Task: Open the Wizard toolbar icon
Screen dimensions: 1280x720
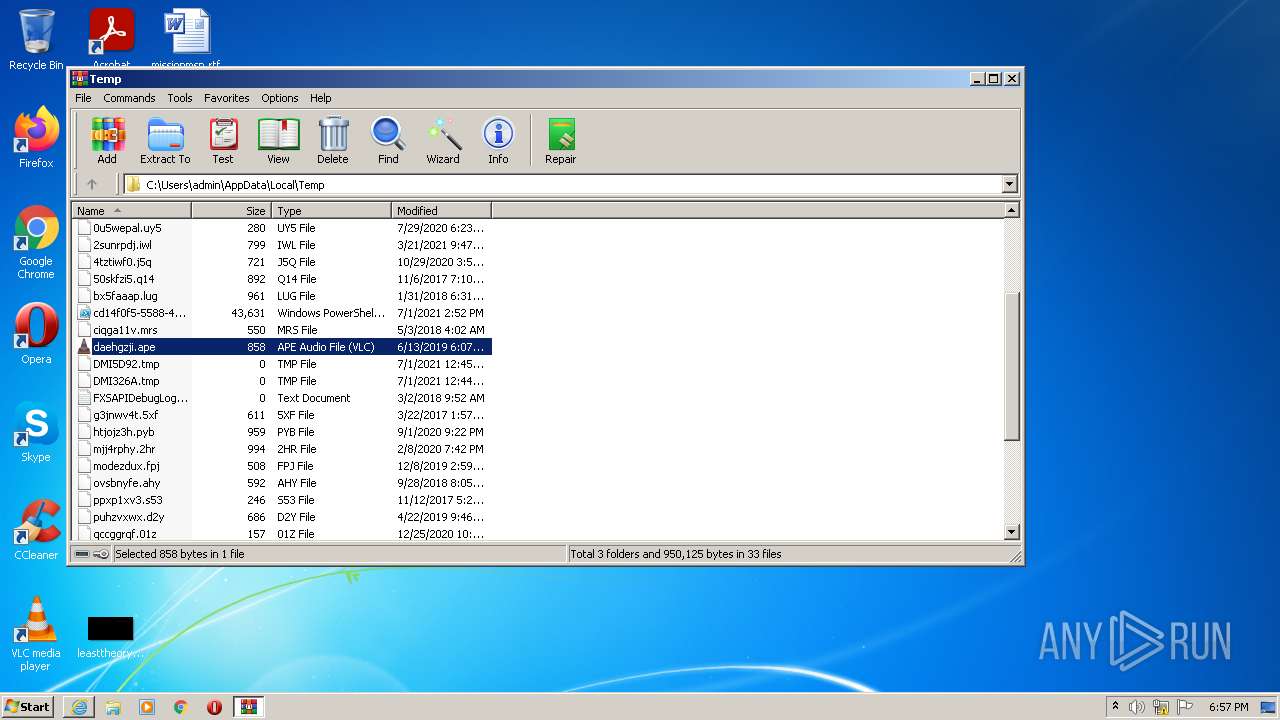Action: [443, 141]
